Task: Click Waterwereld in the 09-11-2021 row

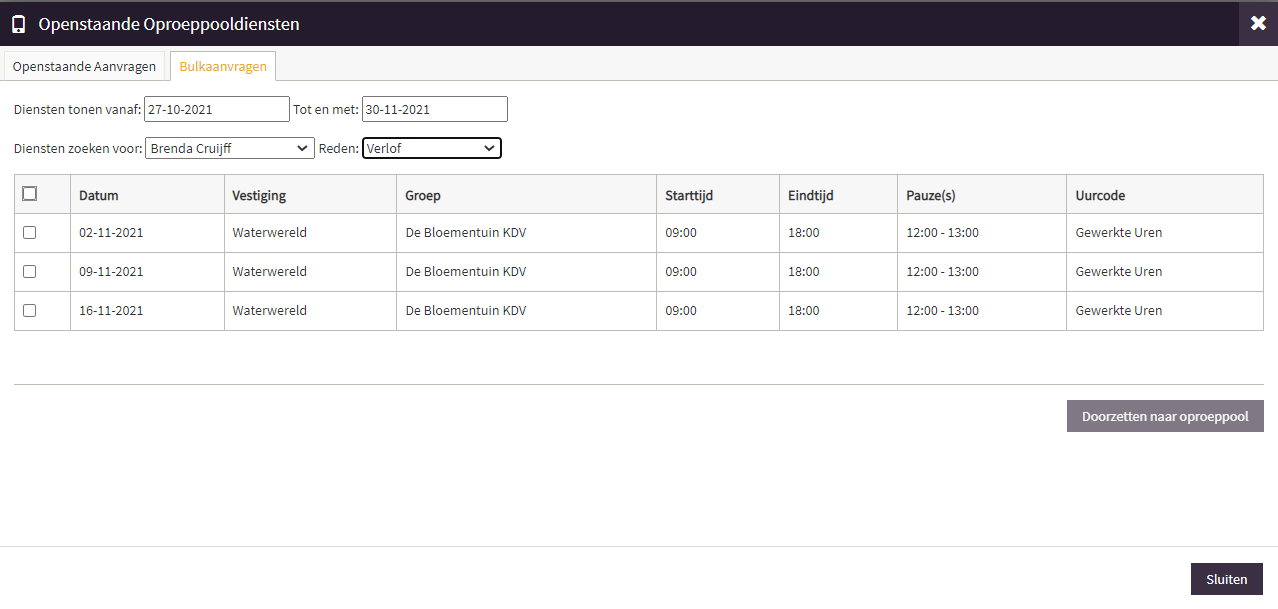Action: [x=270, y=271]
